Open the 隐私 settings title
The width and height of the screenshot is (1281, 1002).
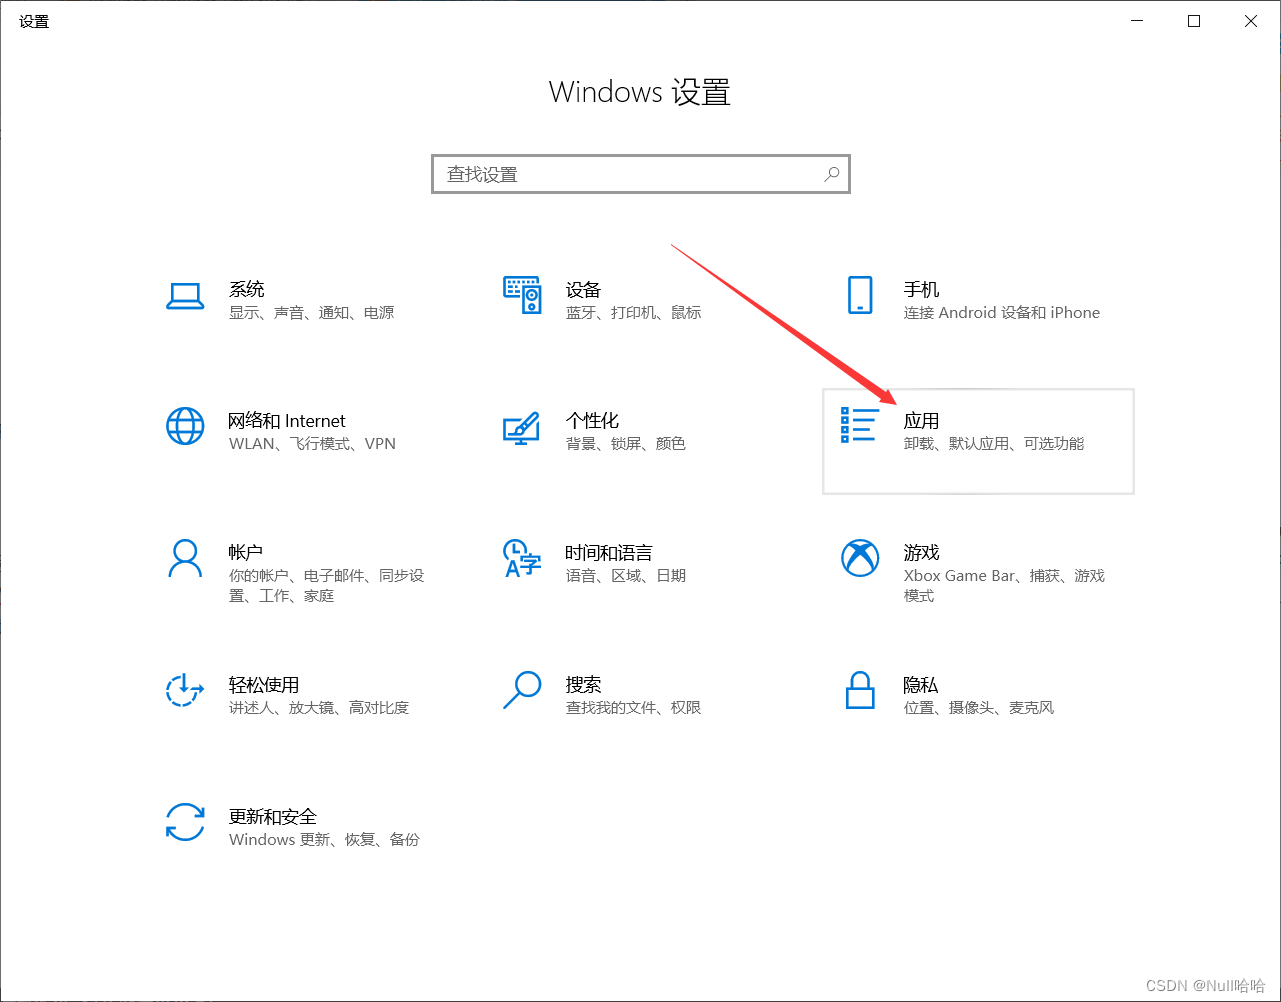click(921, 685)
